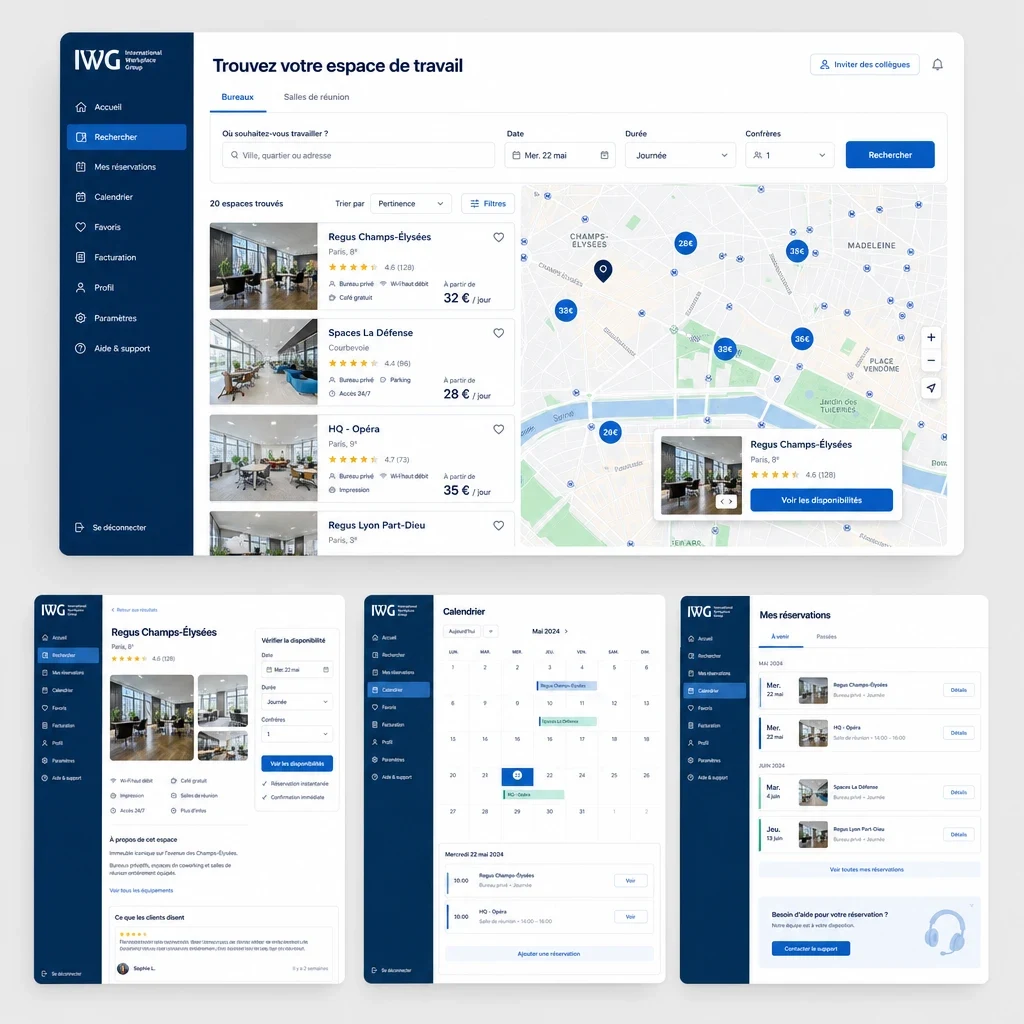Open the Trier par Pertinence dropdown
Screen dimensions: 1024x1024
(x=410, y=204)
